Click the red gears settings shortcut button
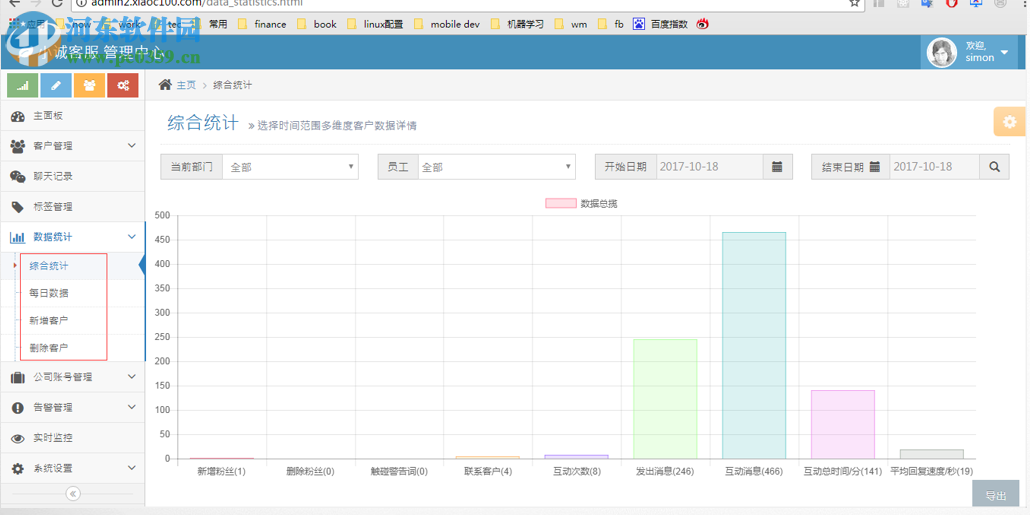Image resolution: width=1030 pixels, height=515 pixels. [x=123, y=85]
